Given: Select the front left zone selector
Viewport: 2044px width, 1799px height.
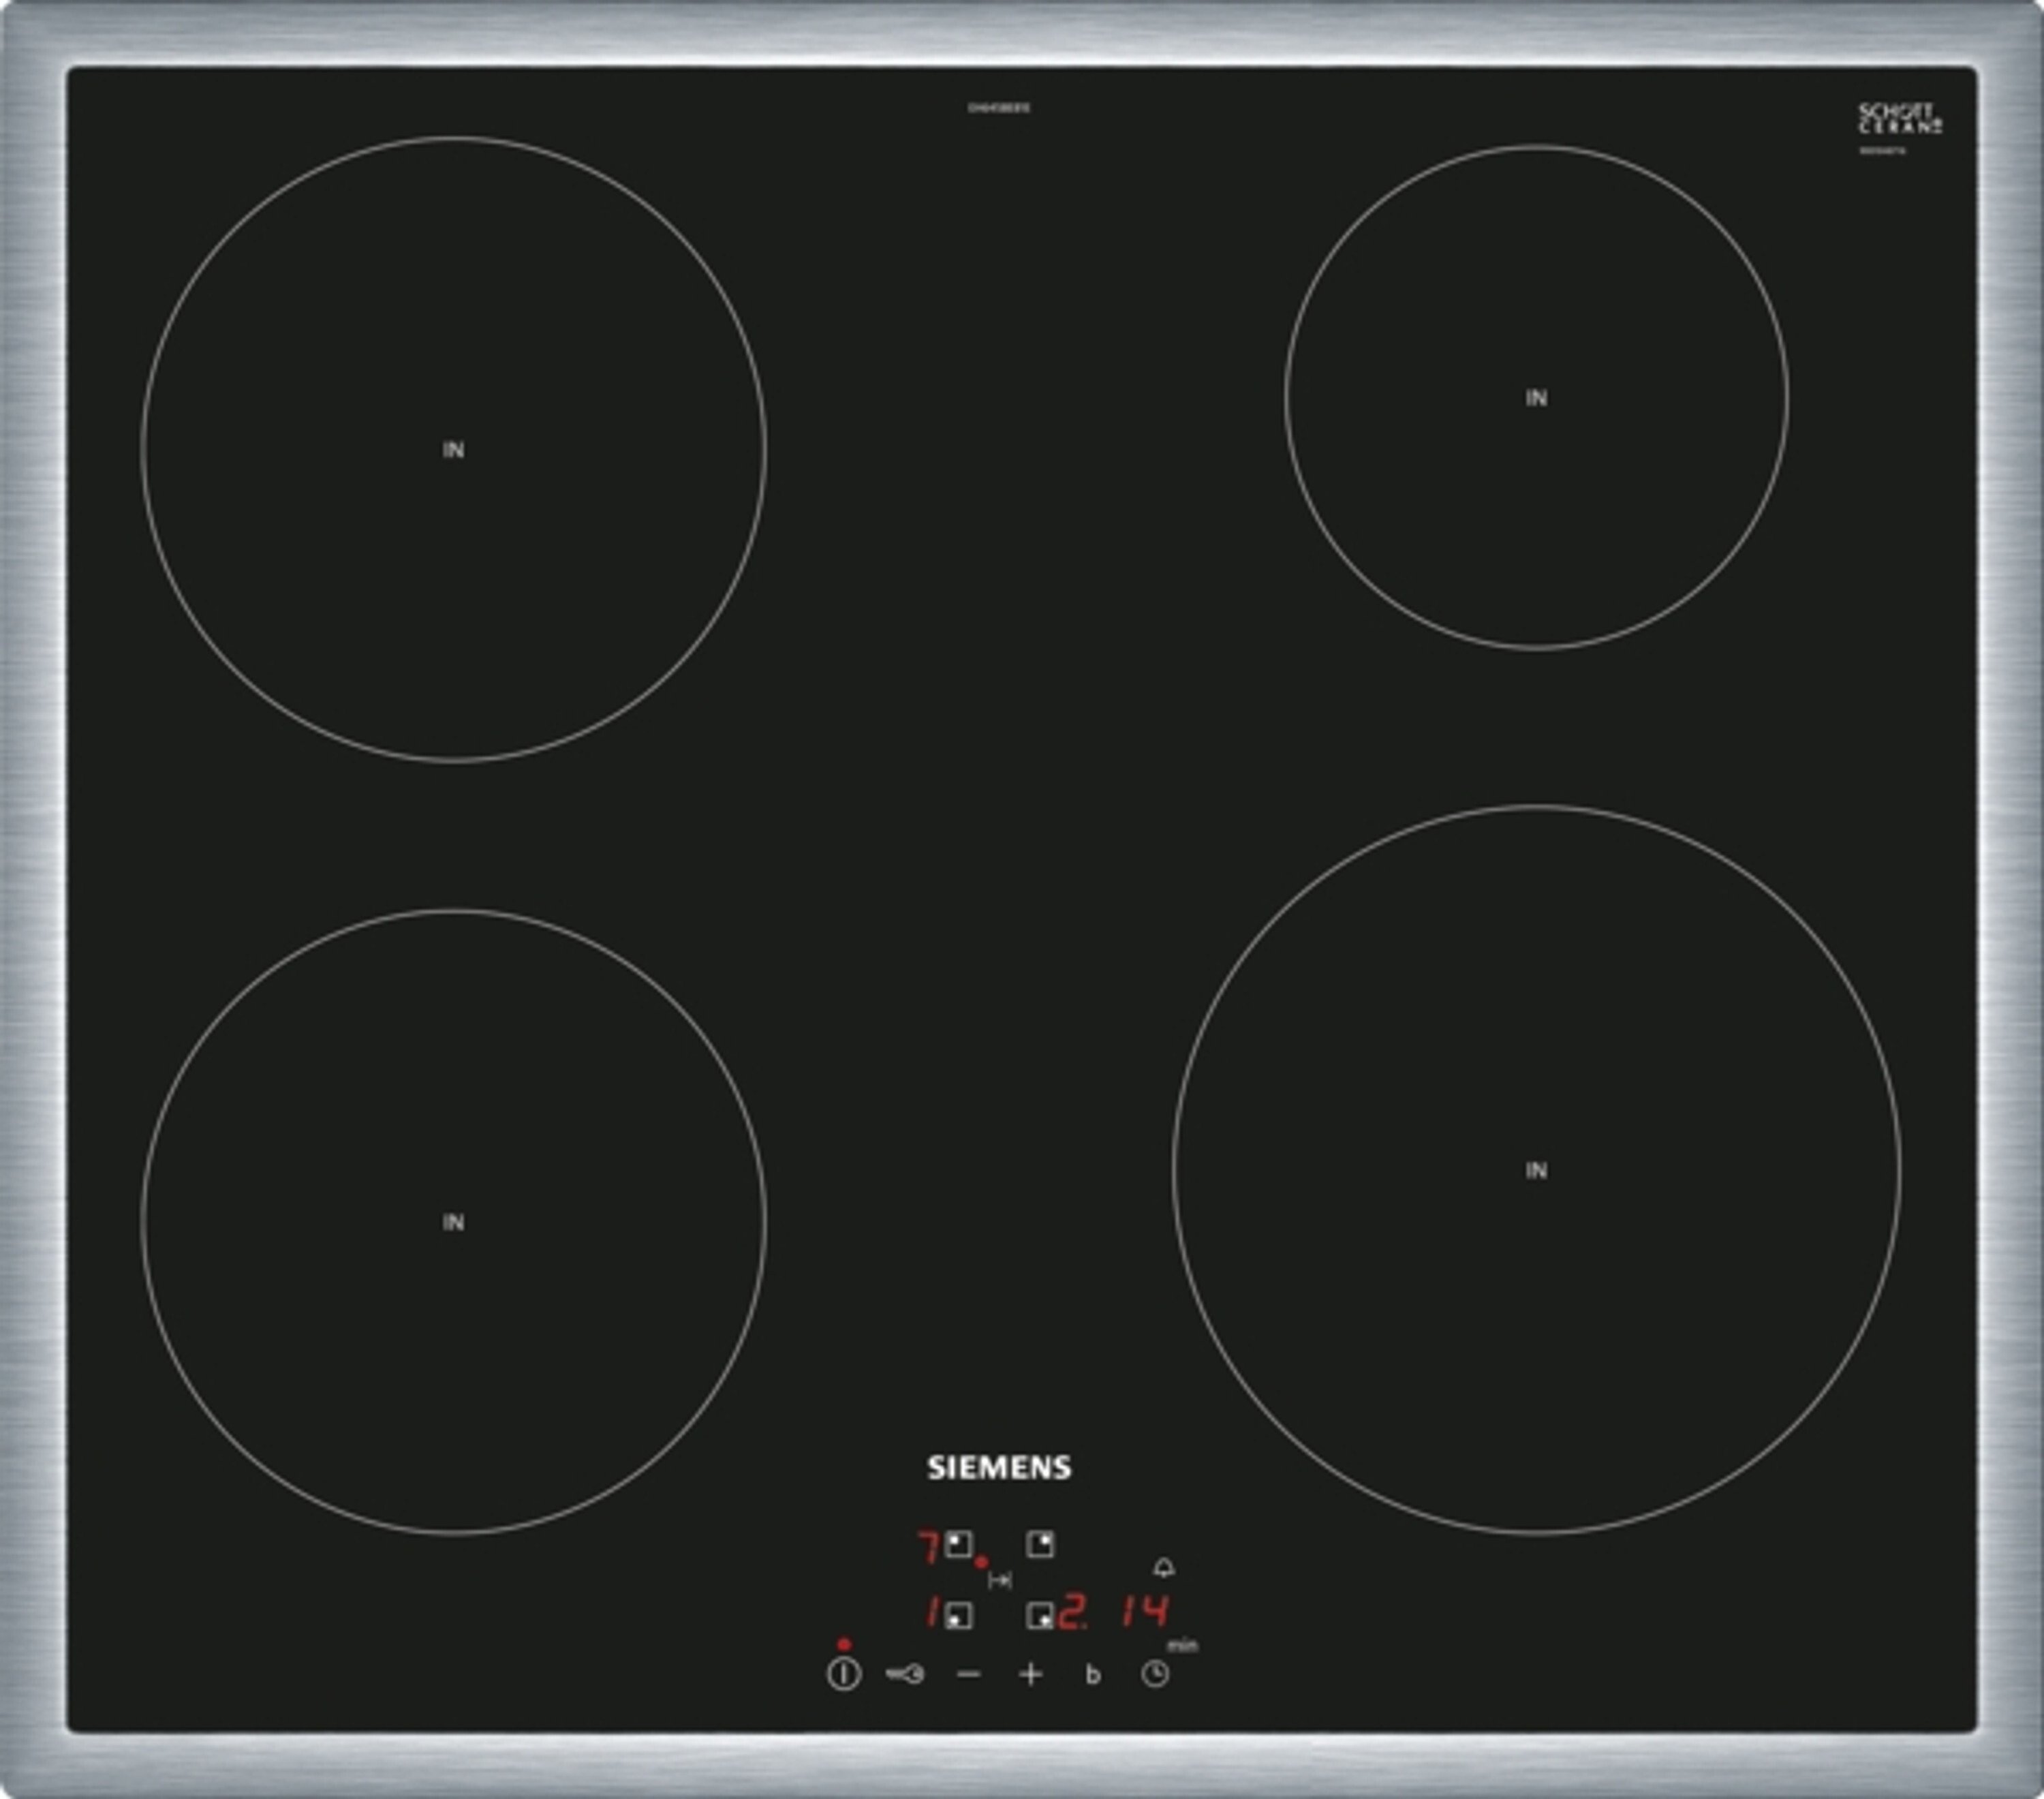Looking at the screenshot, I should (x=959, y=1616).
